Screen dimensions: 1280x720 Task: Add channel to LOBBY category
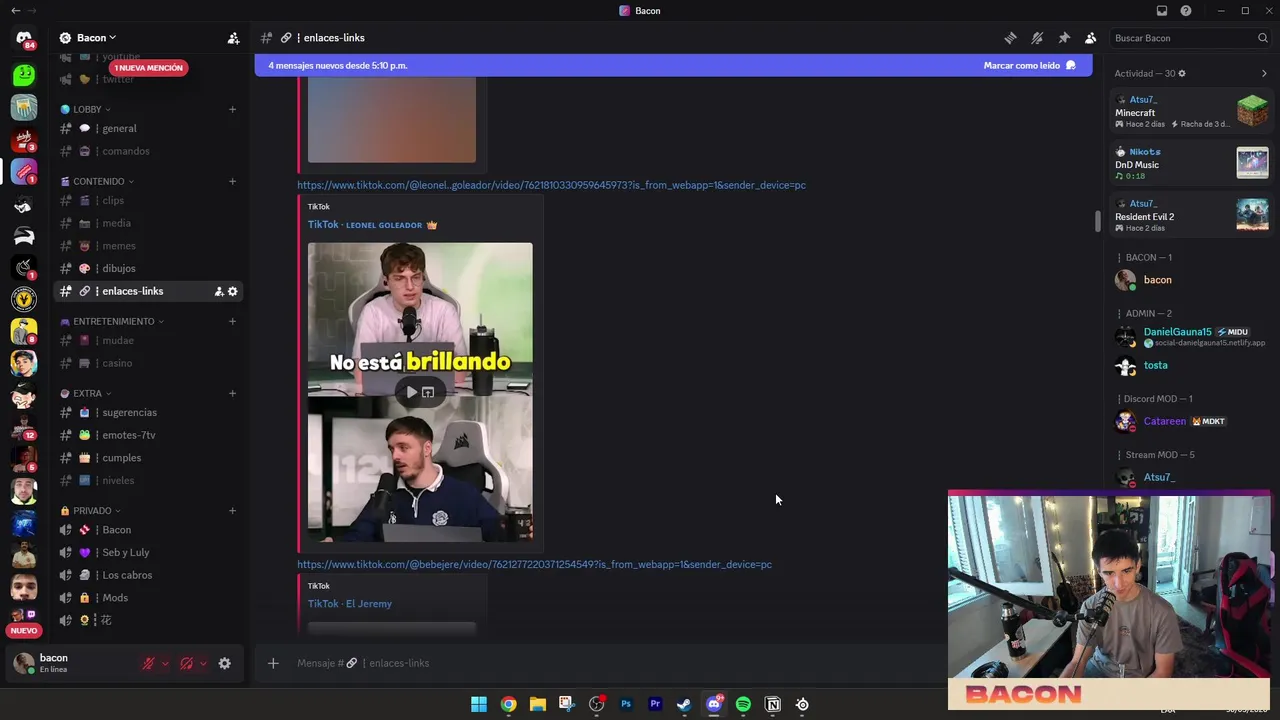[x=232, y=109]
